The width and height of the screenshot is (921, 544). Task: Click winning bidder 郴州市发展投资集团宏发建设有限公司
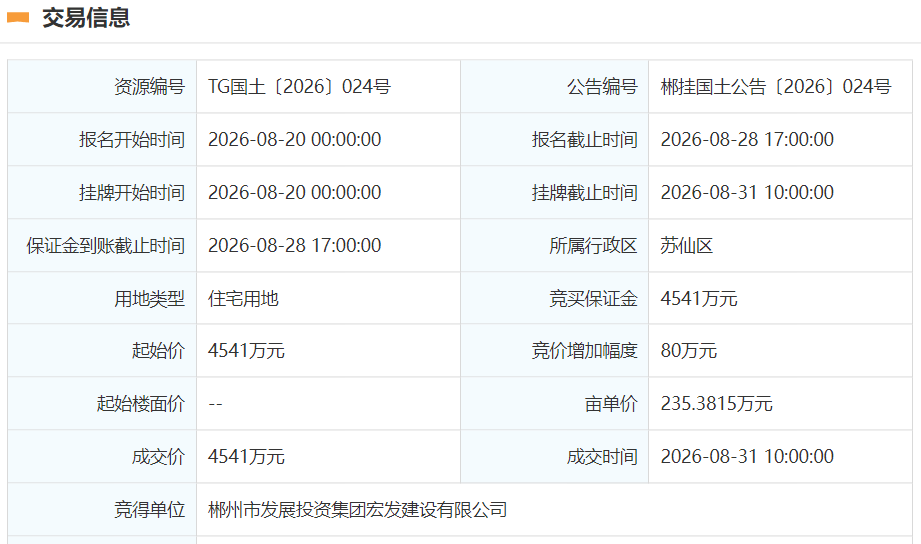(x=358, y=509)
